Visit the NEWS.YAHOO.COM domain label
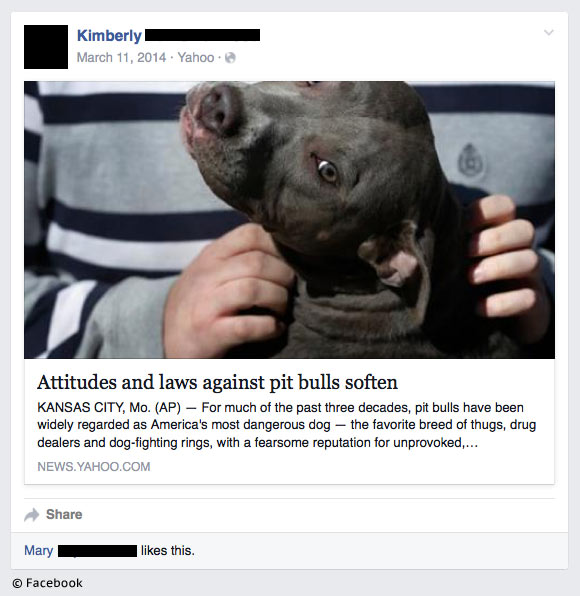This screenshot has width=580, height=596. (x=93, y=466)
